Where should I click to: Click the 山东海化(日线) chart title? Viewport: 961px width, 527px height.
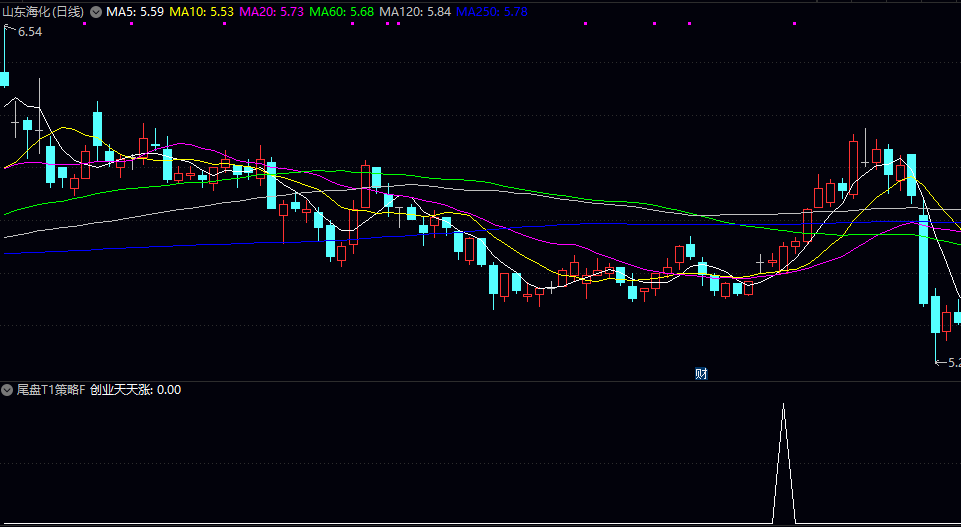click(x=43, y=12)
